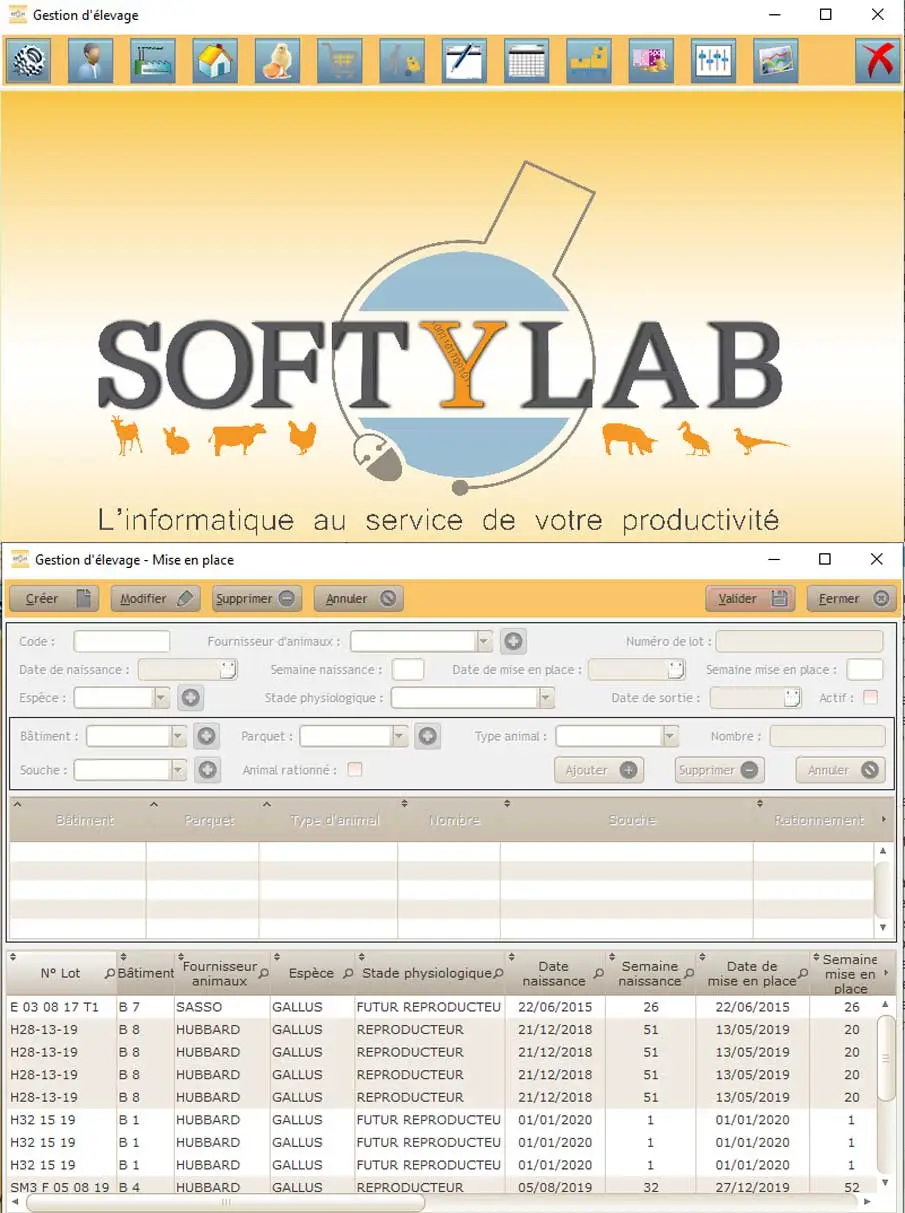The height and width of the screenshot is (1213, 905).
Task: Click the Ajouter button
Action: (x=599, y=770)
